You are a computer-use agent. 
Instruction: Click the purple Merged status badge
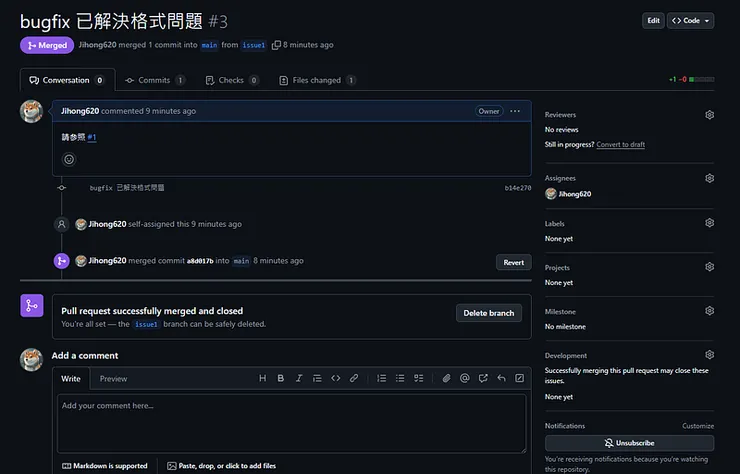(47, 45)
